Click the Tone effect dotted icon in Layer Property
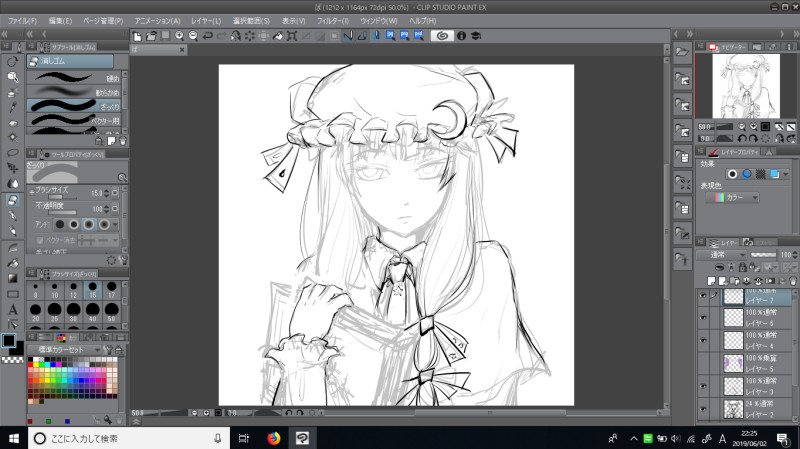The width and height of the screenshot is (800, 449). click(x=761, y=174)
